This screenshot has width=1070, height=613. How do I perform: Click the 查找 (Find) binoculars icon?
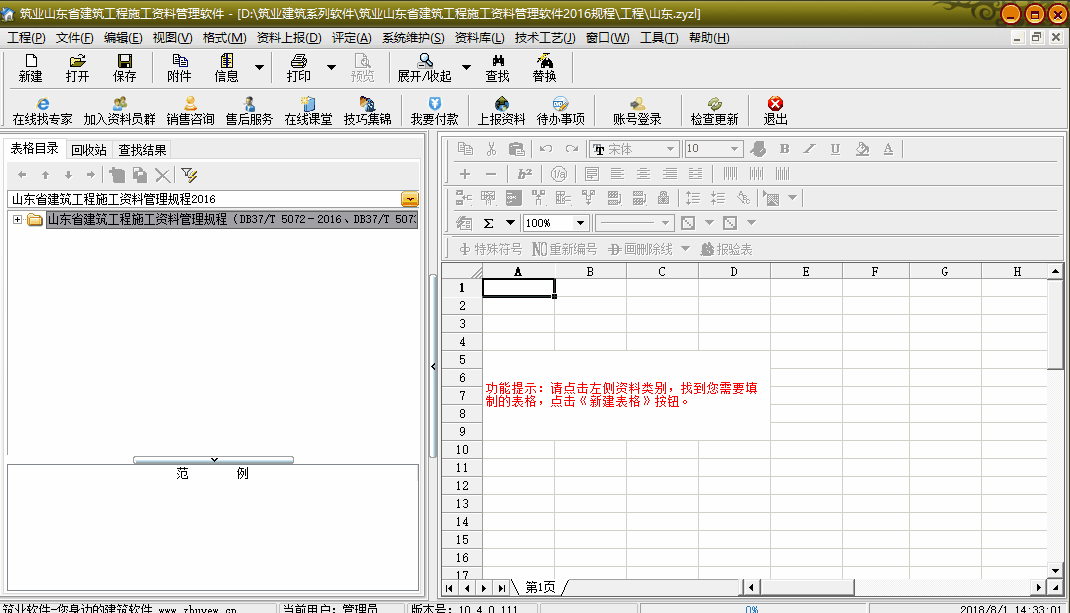(x=497, y=62)
